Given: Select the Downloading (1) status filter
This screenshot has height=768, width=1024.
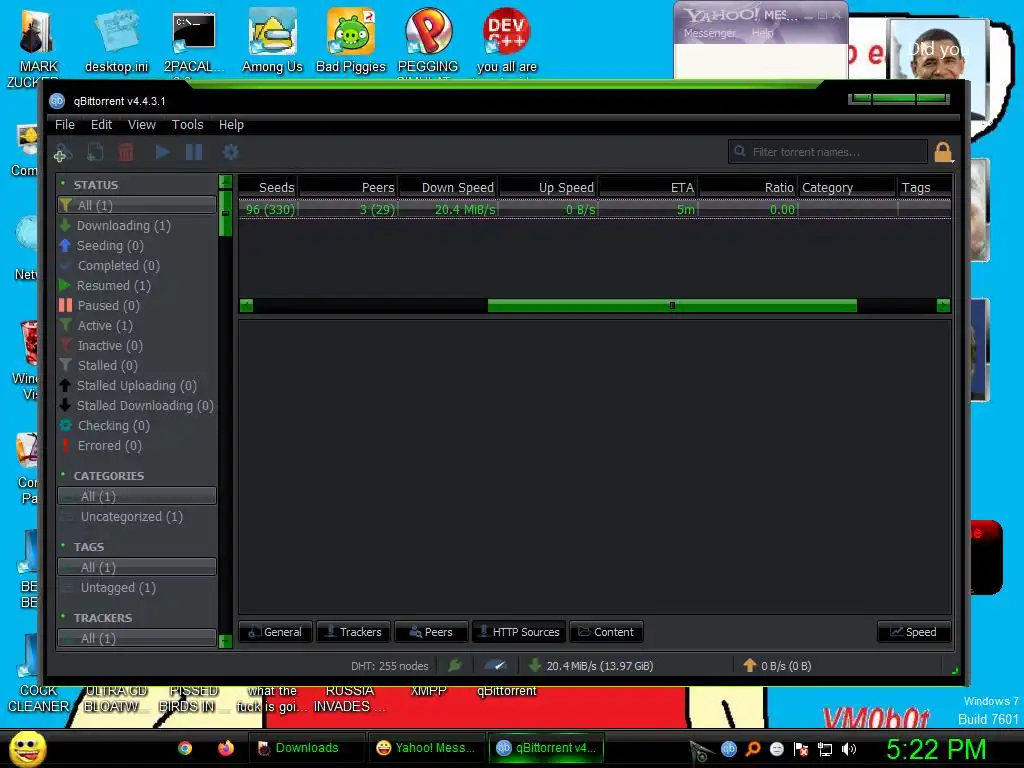Looking at the screenshot, I should pyautogui.click(x=136, y=225).
